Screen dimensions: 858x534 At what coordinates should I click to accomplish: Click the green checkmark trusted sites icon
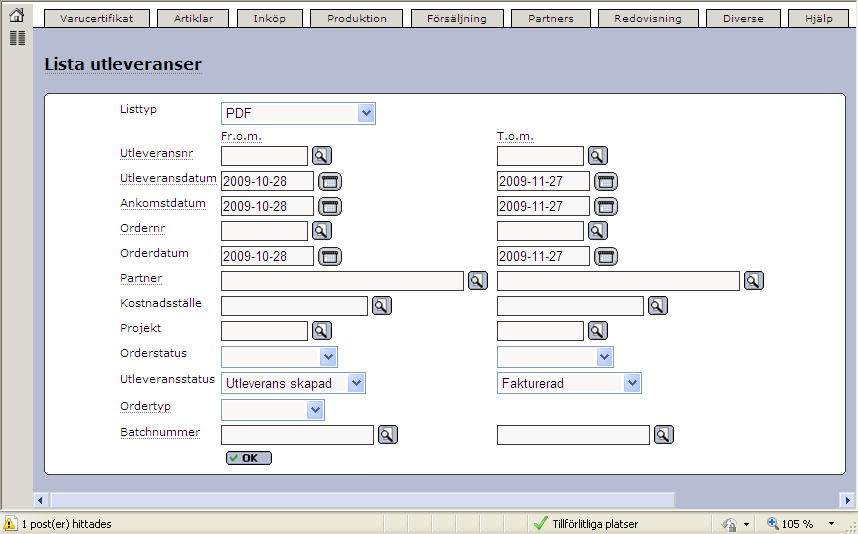[541, 524]
